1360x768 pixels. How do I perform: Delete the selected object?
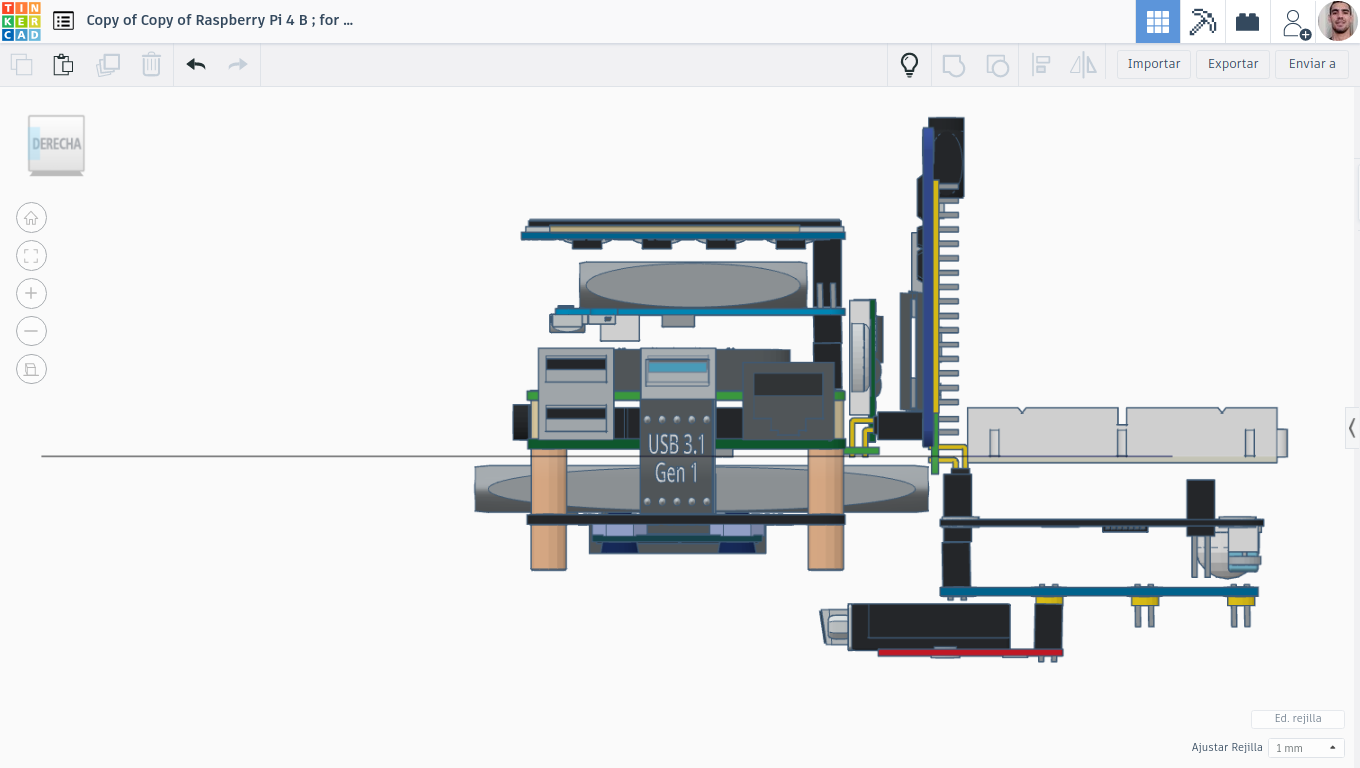click(151, 65)
